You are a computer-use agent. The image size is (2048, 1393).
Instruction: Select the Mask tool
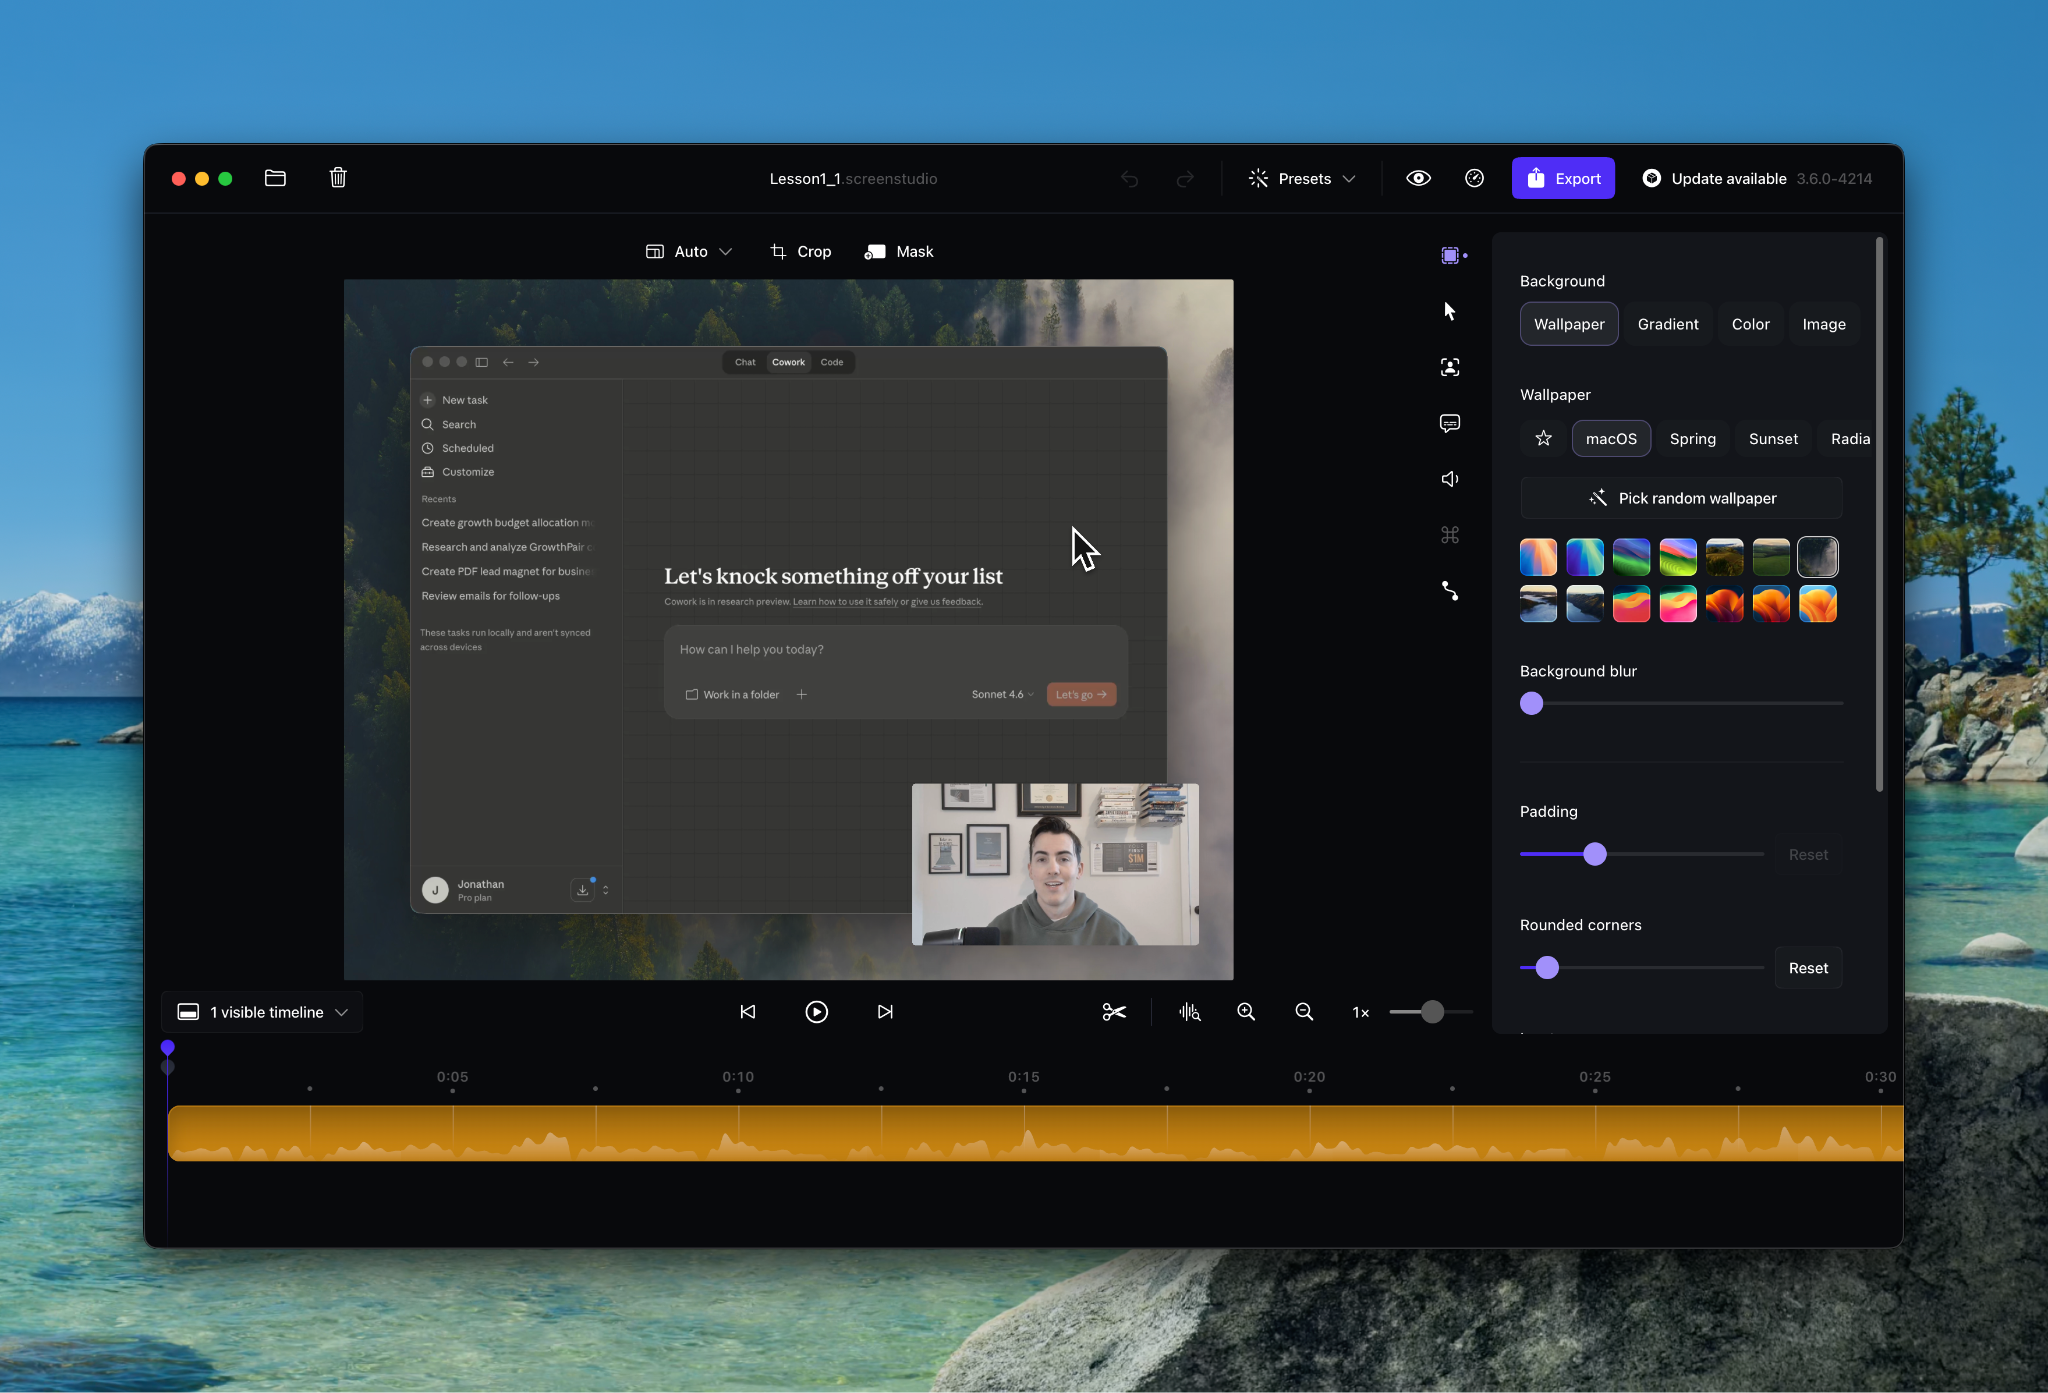899,251
